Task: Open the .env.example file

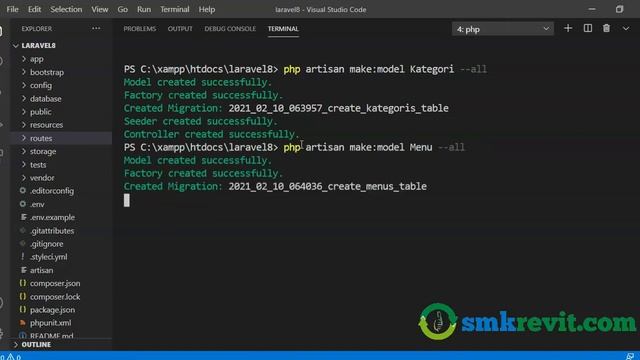Action: point(52,217)
